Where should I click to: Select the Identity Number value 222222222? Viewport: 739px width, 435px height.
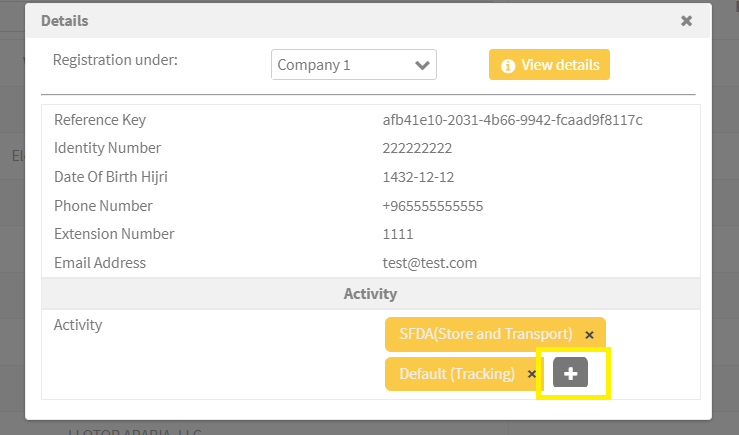tap(417, 148)
